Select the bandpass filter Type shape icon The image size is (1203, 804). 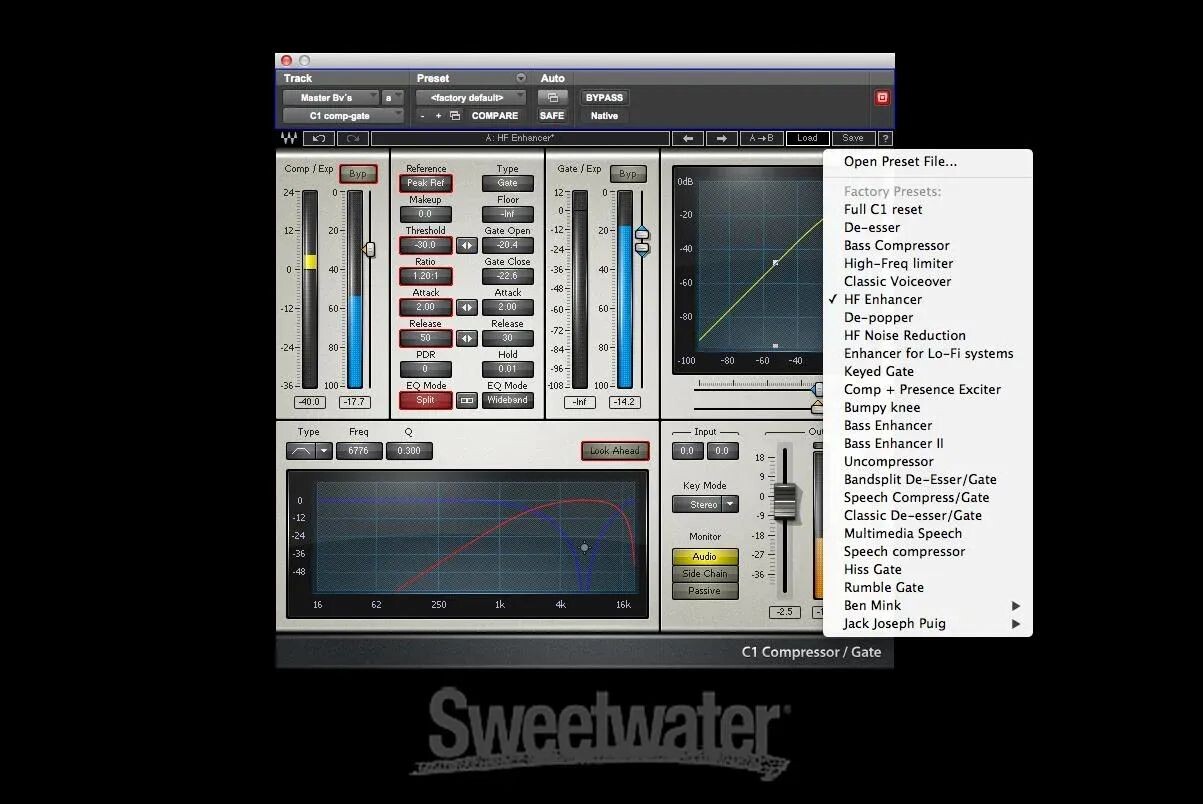click(301, 451)
